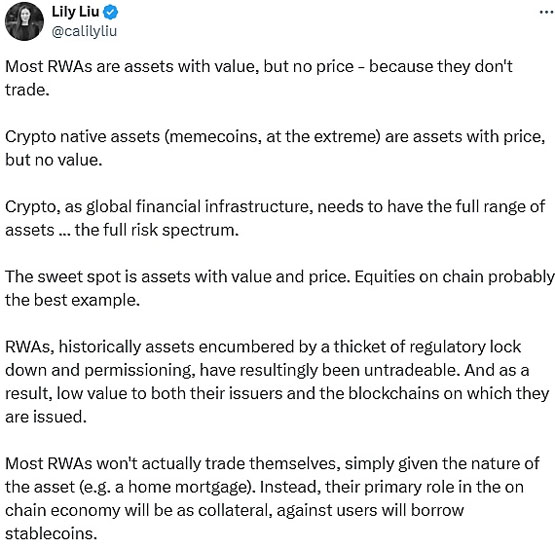The height and width of the screenshot is (548, 555).
Task: Click the words 'Crypto native' starting paragraph two
Action: pyautogui.click(x=56, y=136)
